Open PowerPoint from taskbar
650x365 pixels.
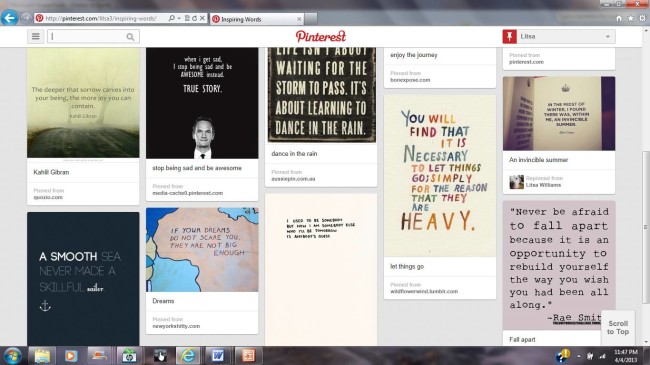247,356
